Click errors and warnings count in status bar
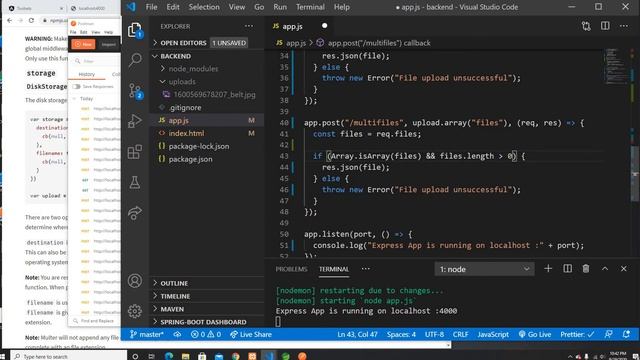This screenshot has width=640, height=360. point(206,334)
